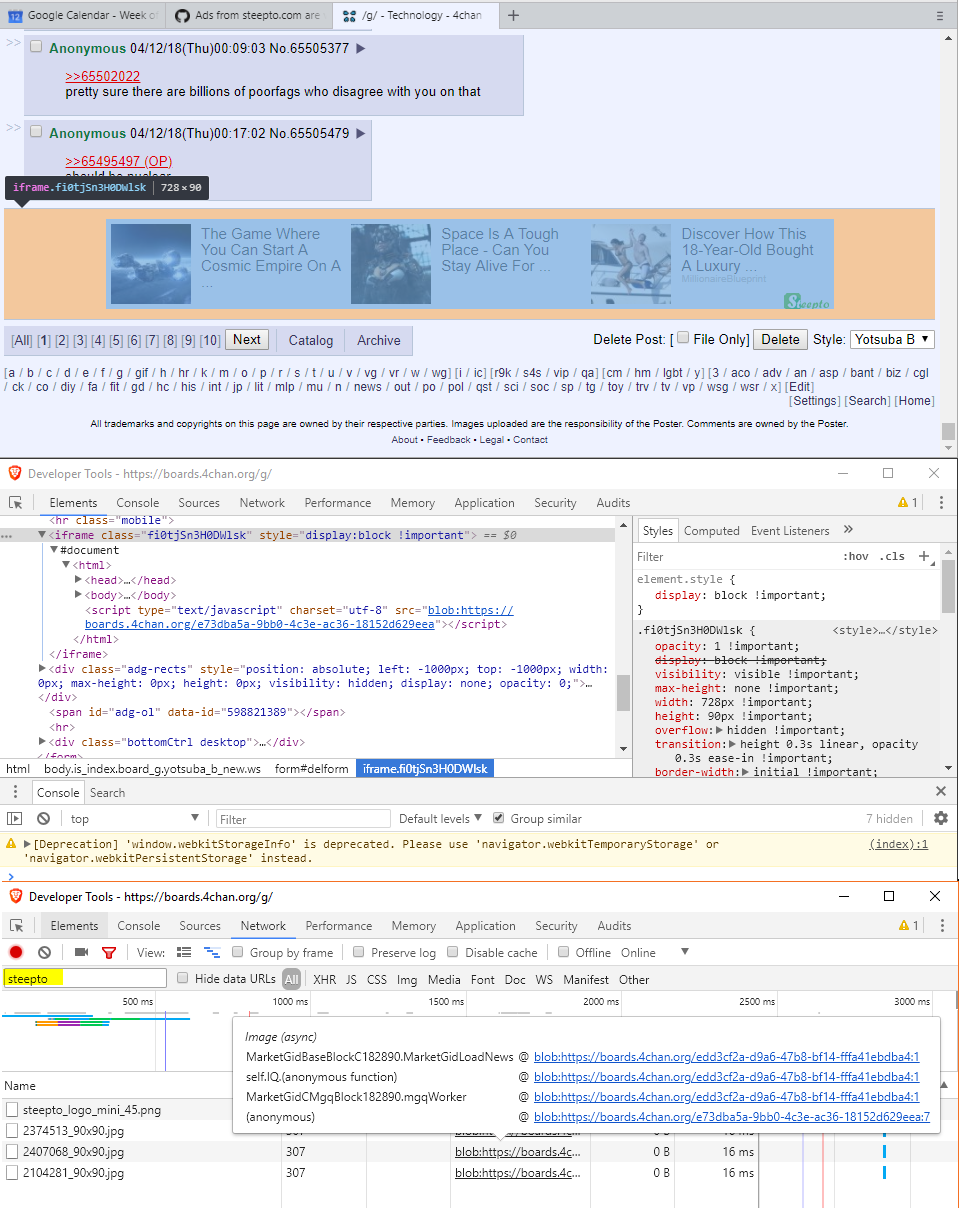This screenshot has width=959, height=1208.
Task: Add a new style rule with the plus icon
Action: 923,556
